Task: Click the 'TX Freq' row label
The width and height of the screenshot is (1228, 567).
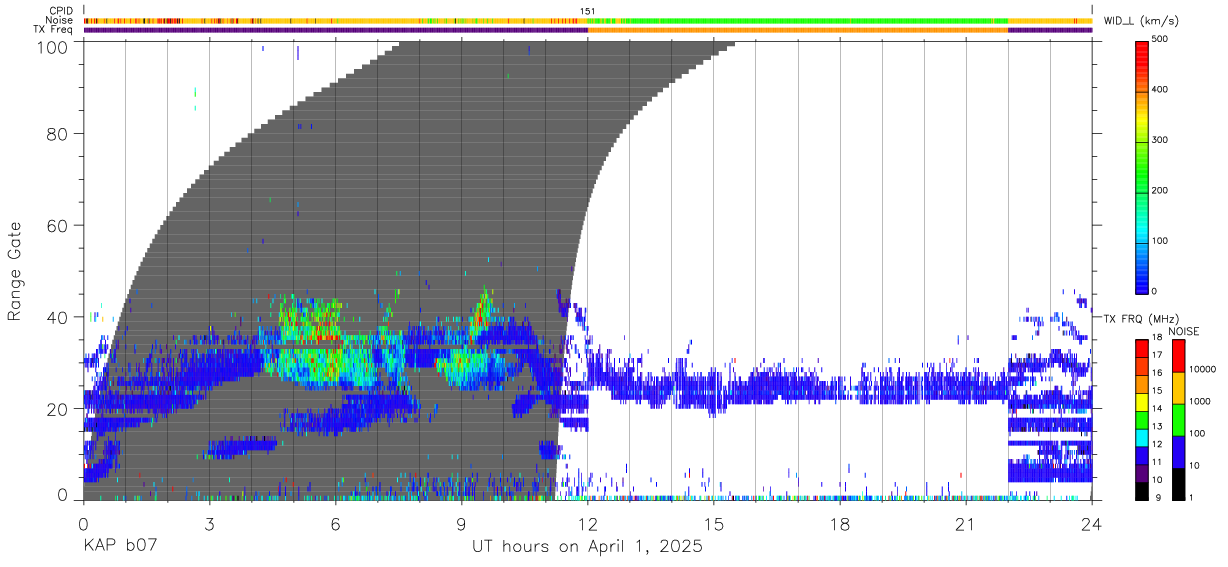Action: [x=55, y=29]
